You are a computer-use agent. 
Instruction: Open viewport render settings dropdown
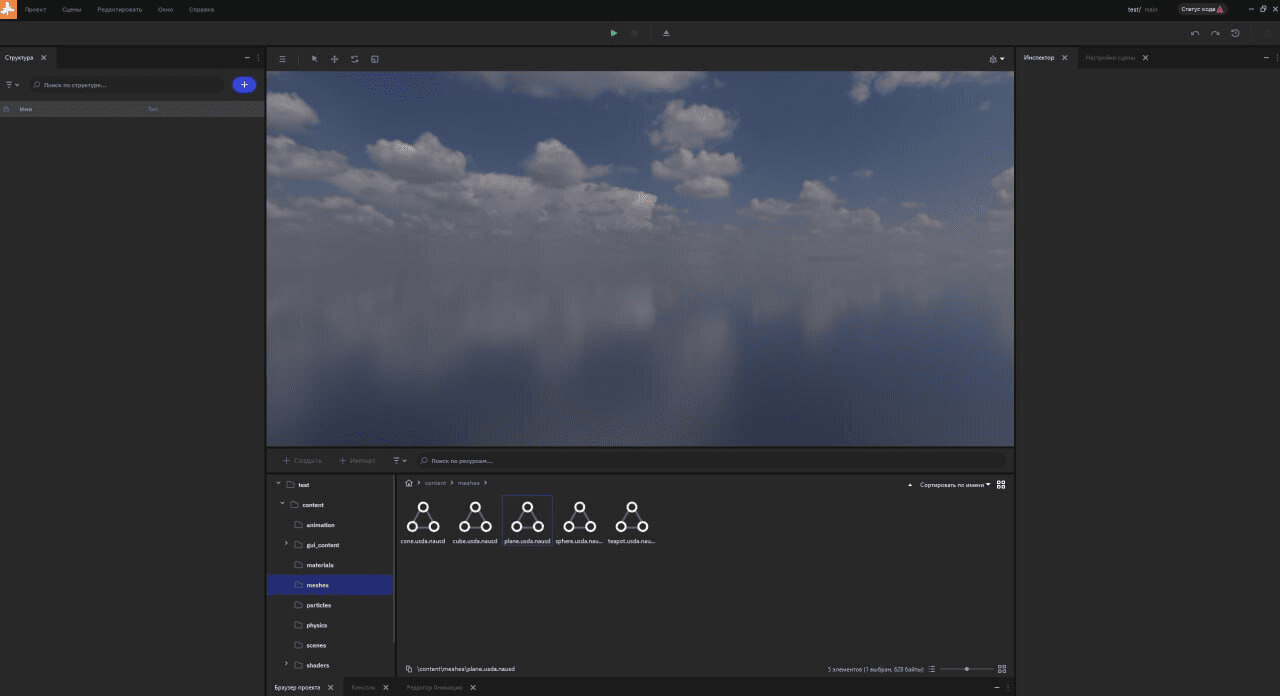pos(996,59)
